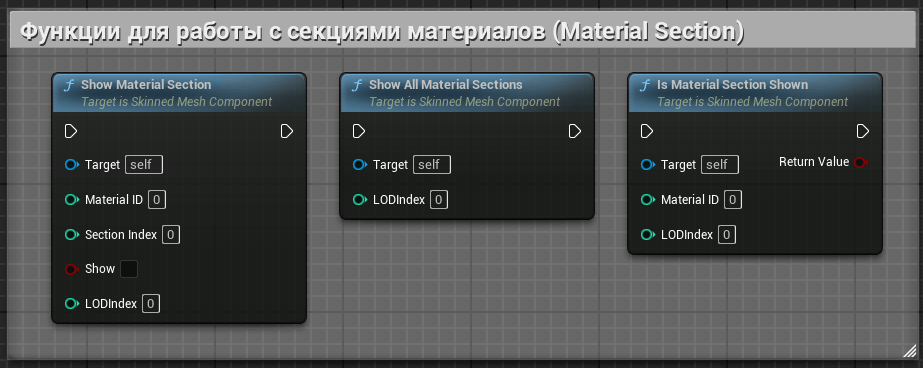The image size is (923, 368).
Task: Click the comment box title bar
Action: tap(461, 32)
